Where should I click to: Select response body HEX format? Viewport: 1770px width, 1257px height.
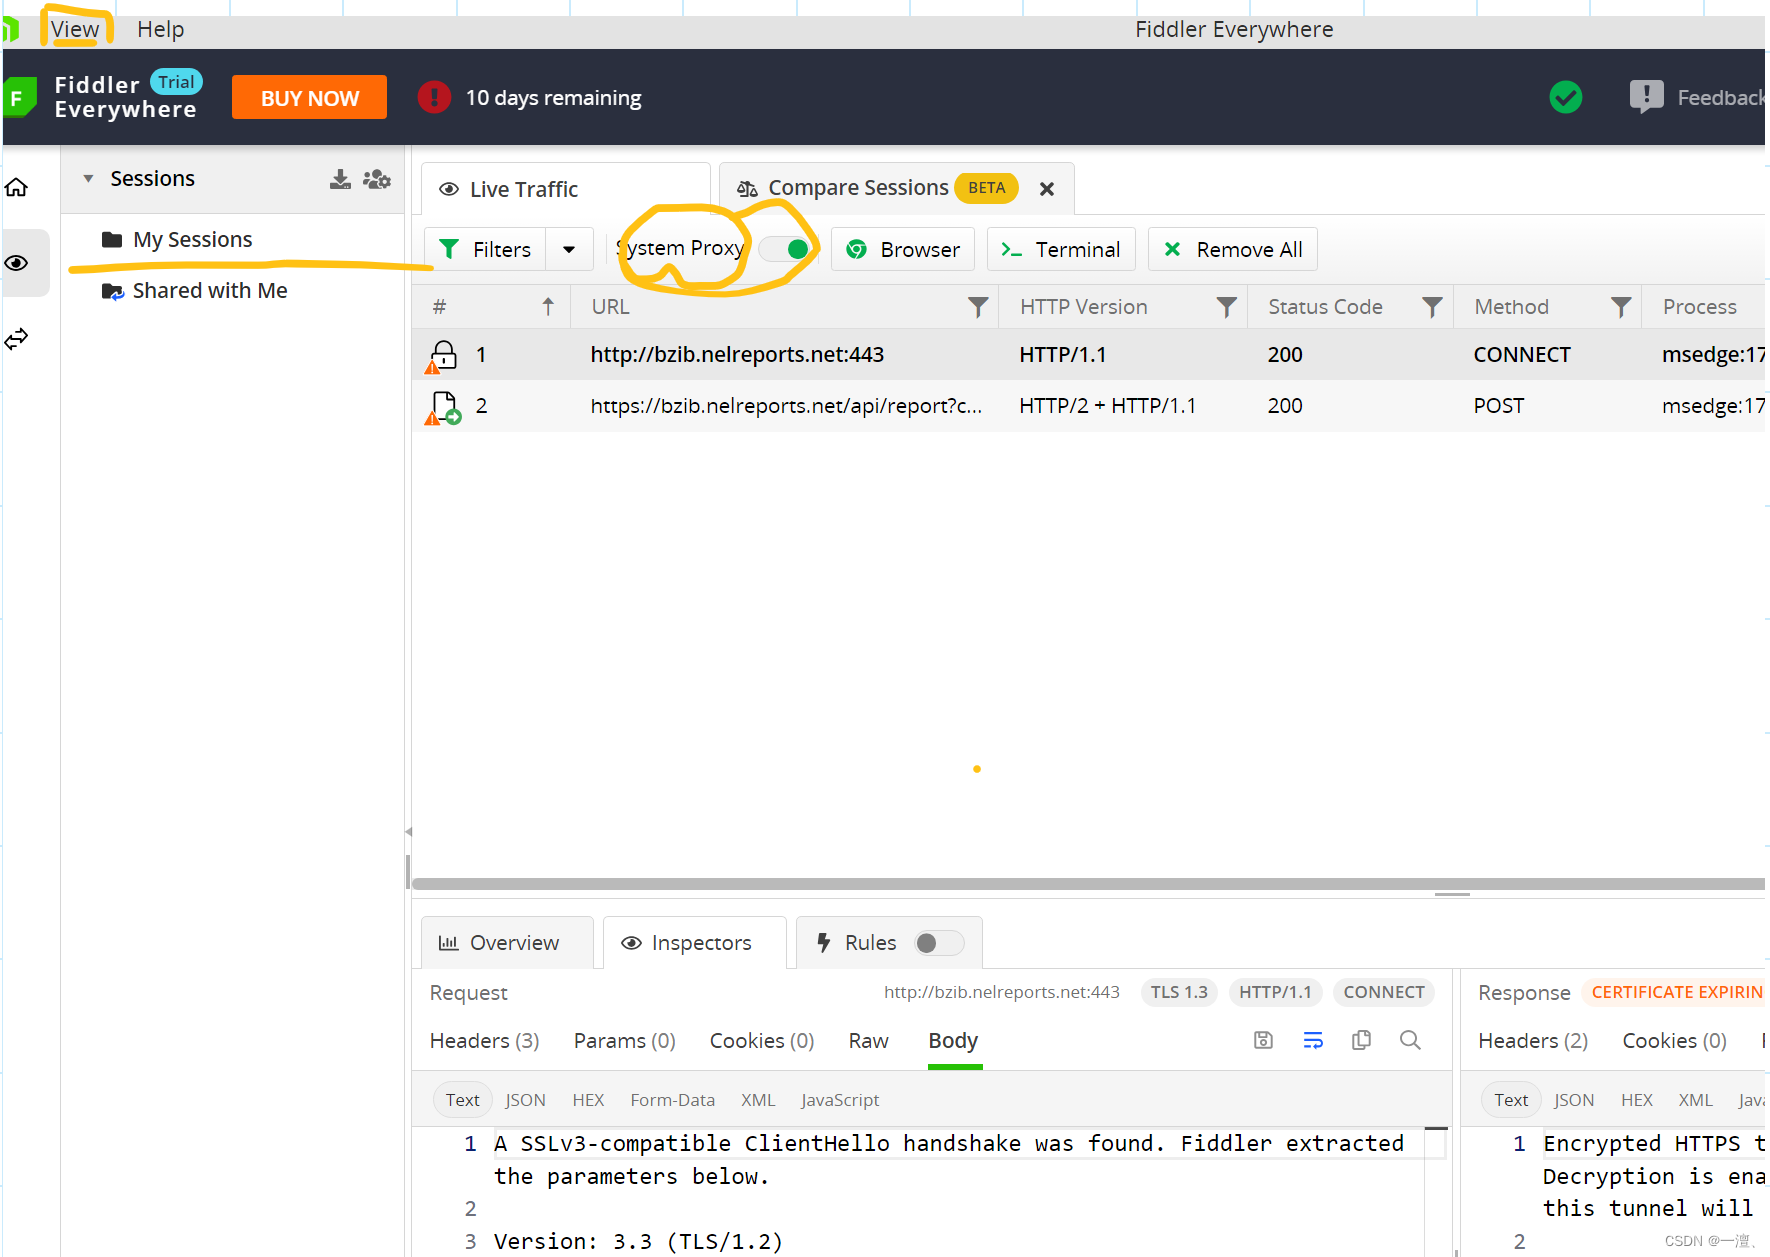[1637, 1100]
